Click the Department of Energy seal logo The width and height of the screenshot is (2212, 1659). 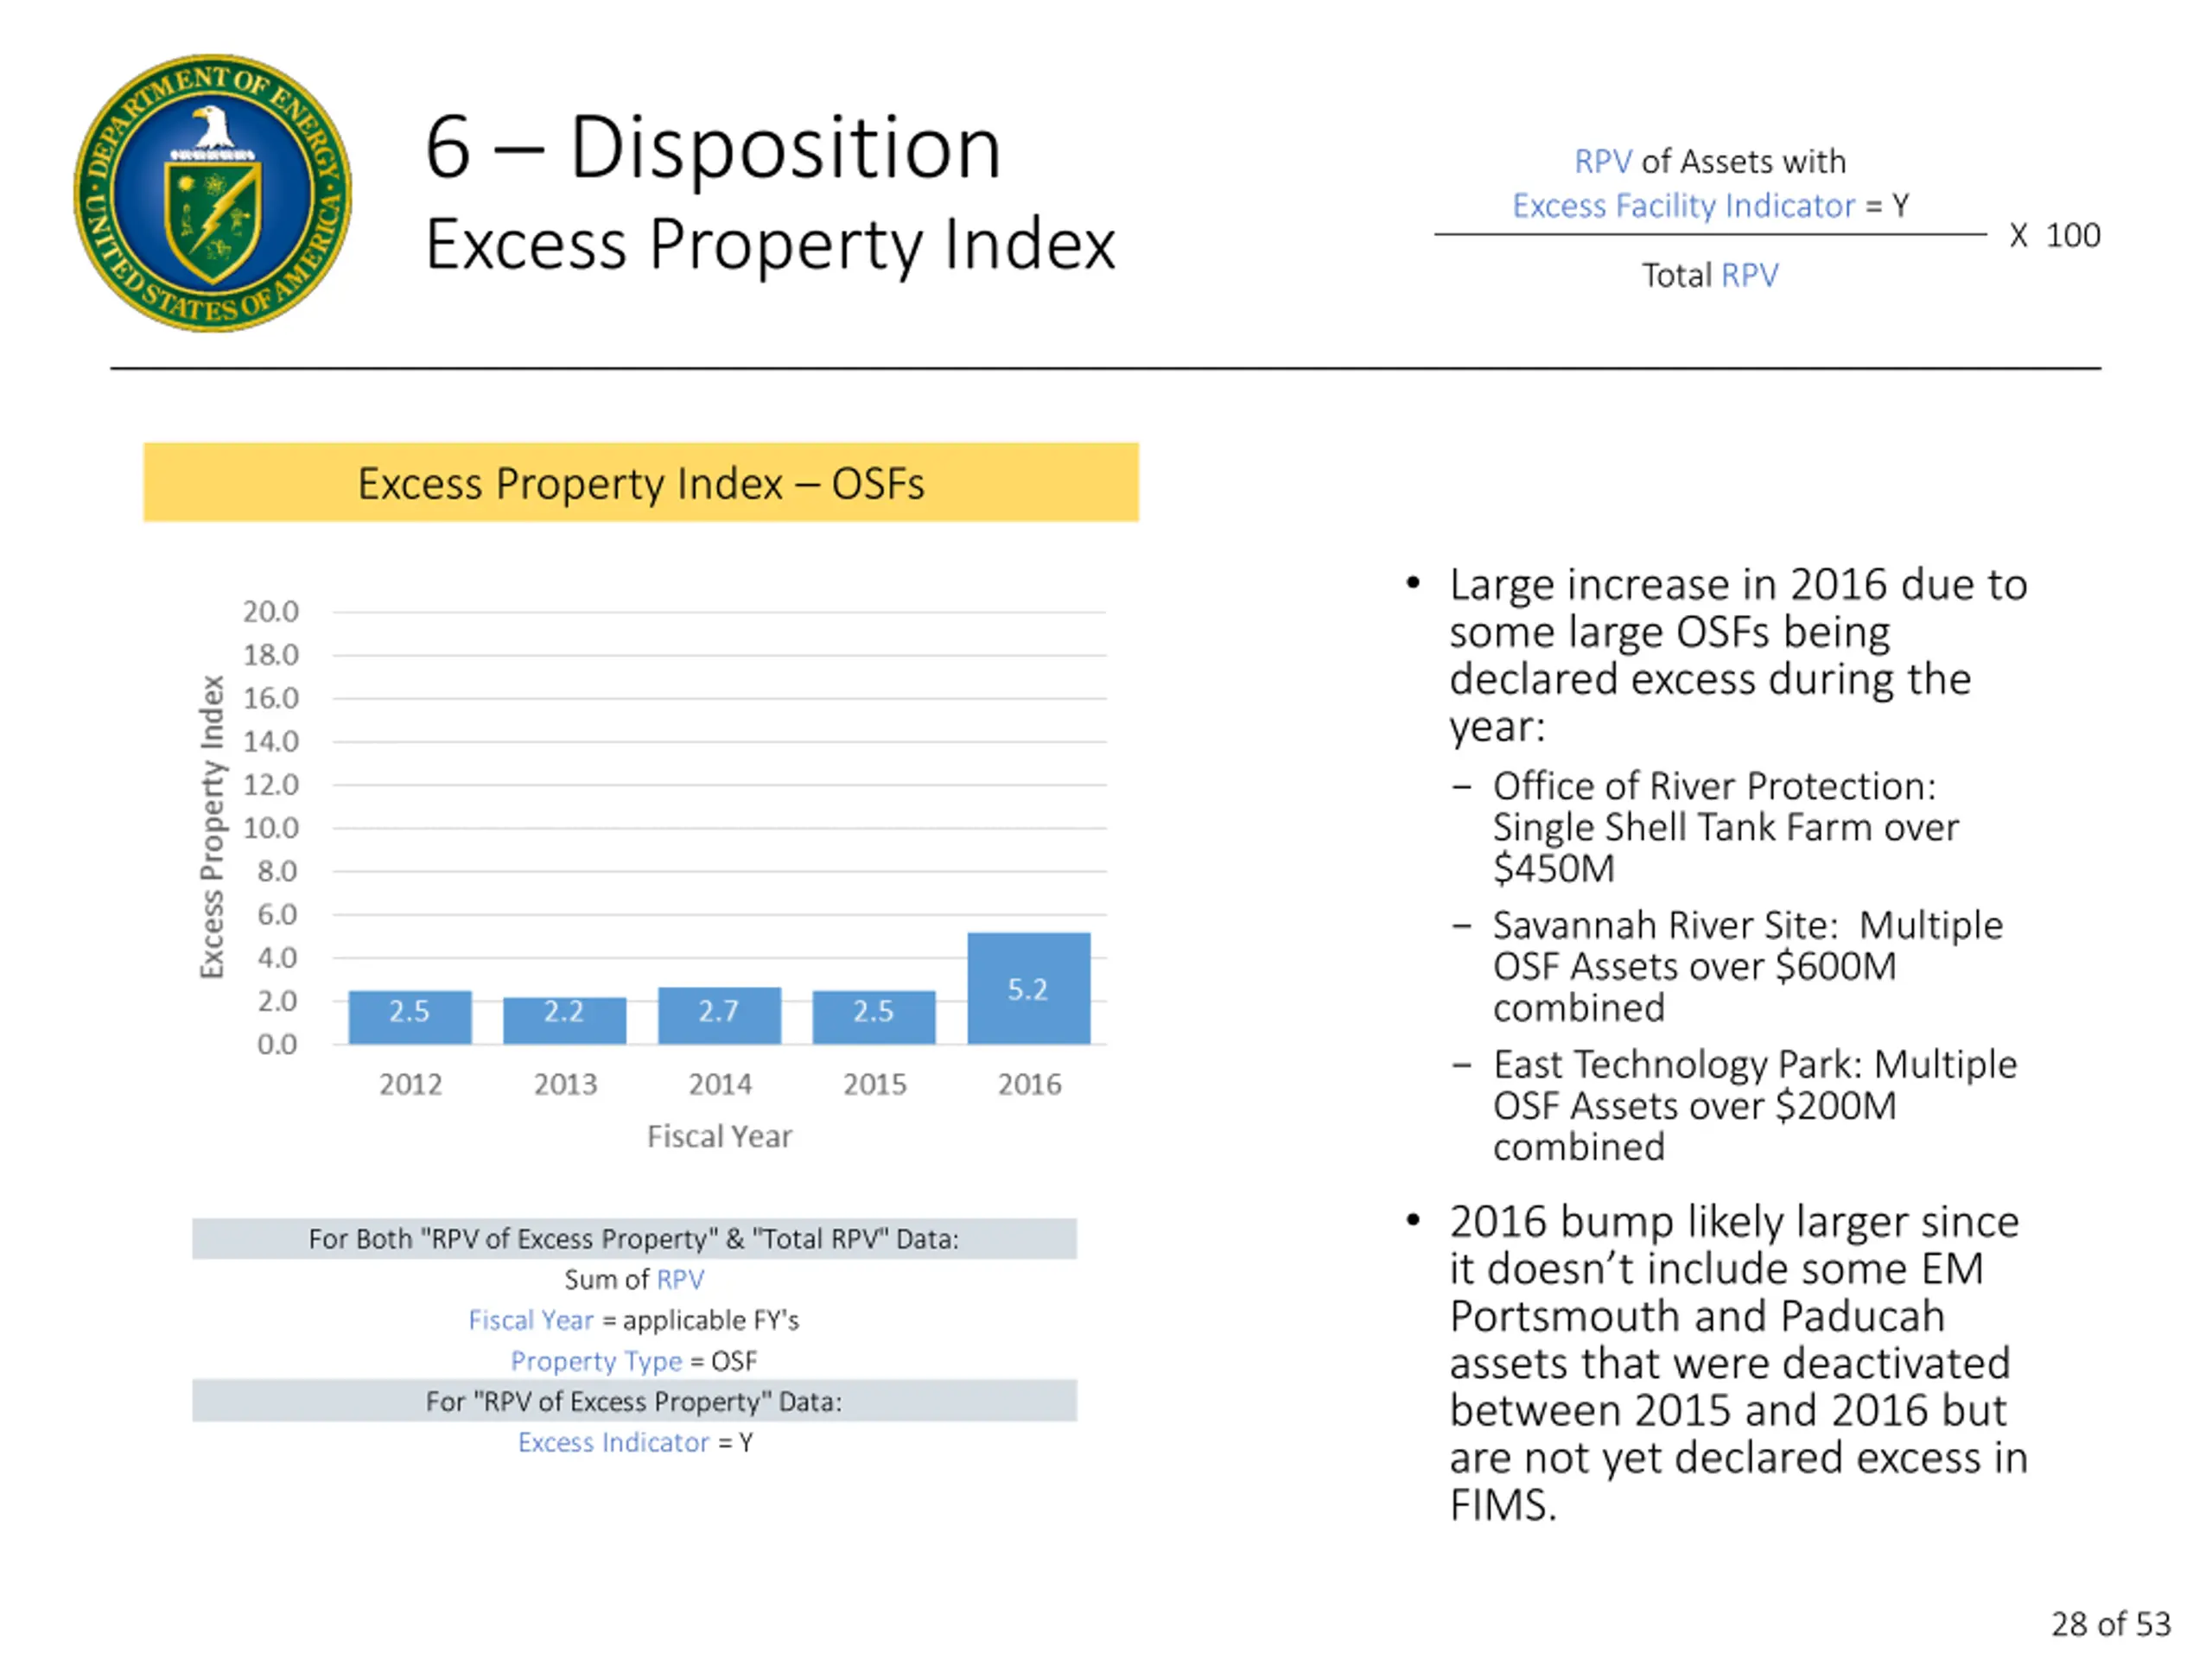pyautogui.click(x=212, y=193)
